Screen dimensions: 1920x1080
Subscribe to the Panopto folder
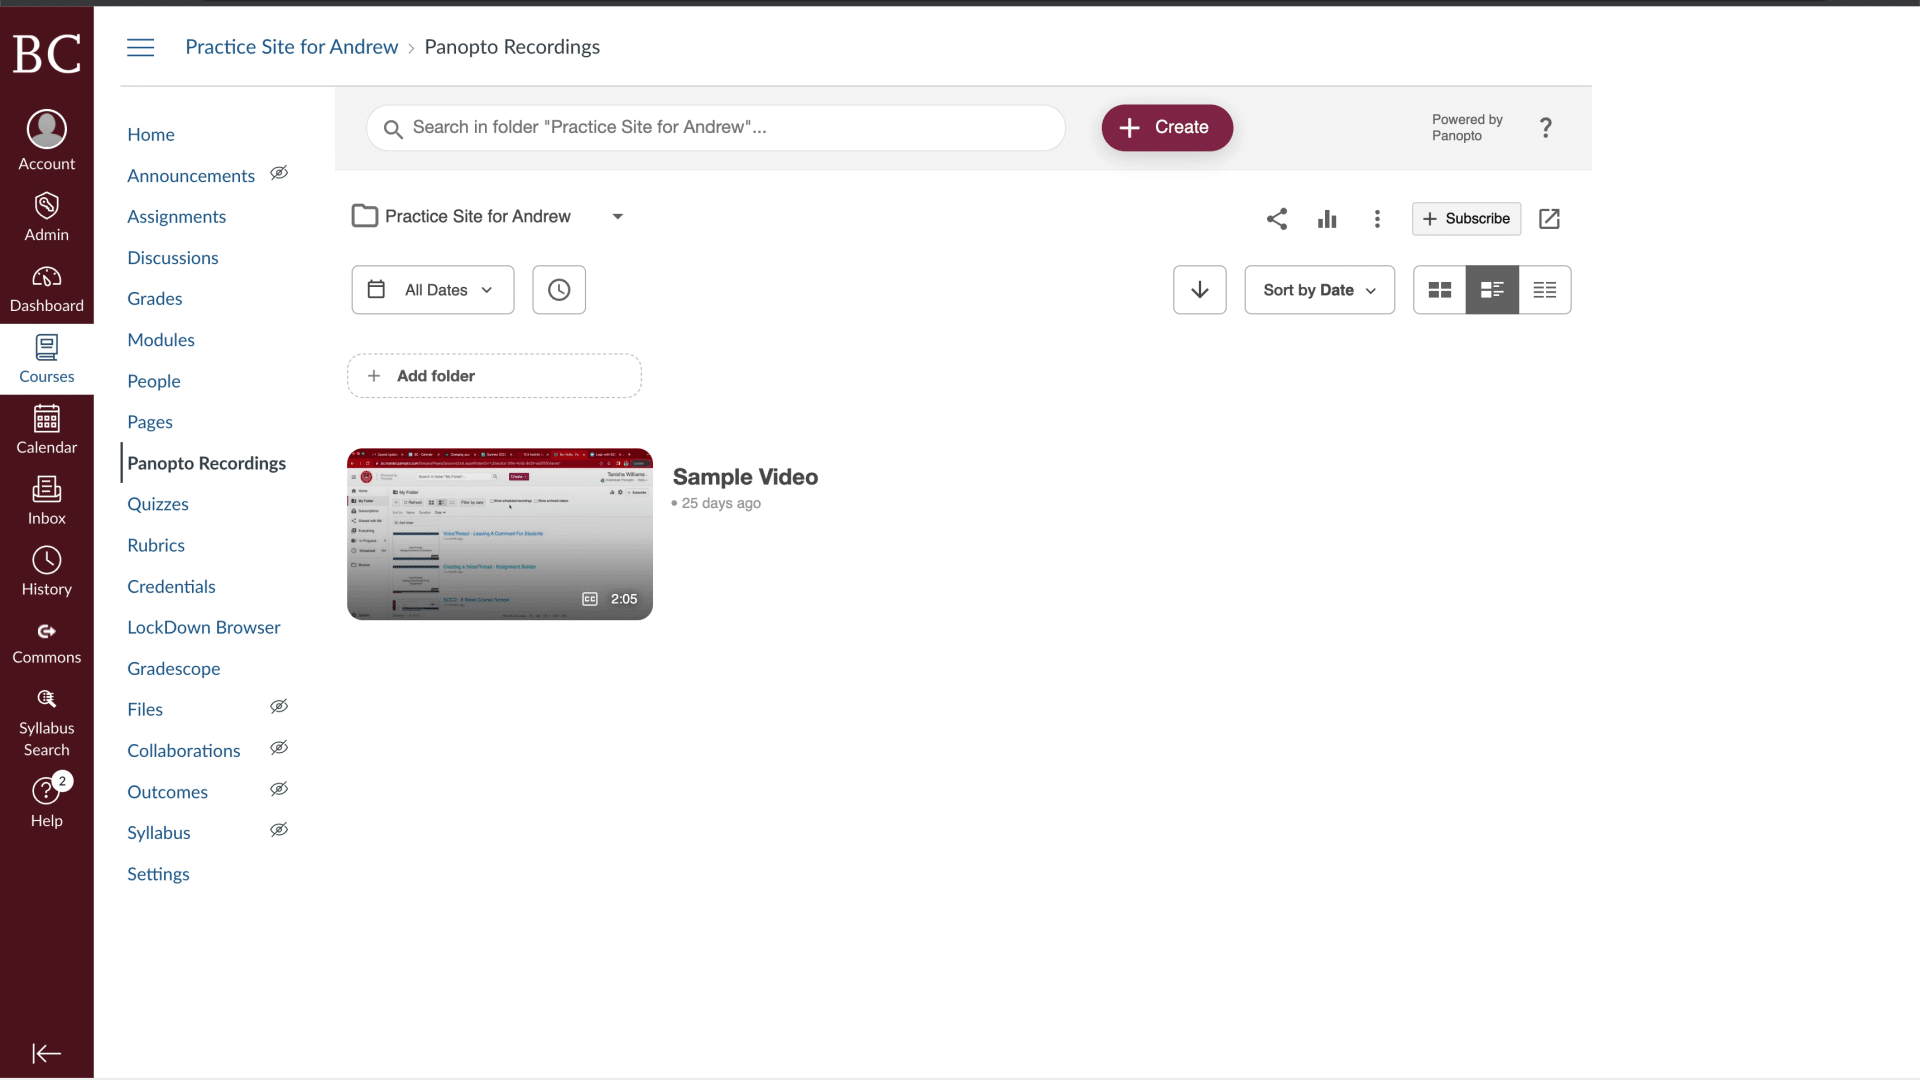[x=1466, y=219]
